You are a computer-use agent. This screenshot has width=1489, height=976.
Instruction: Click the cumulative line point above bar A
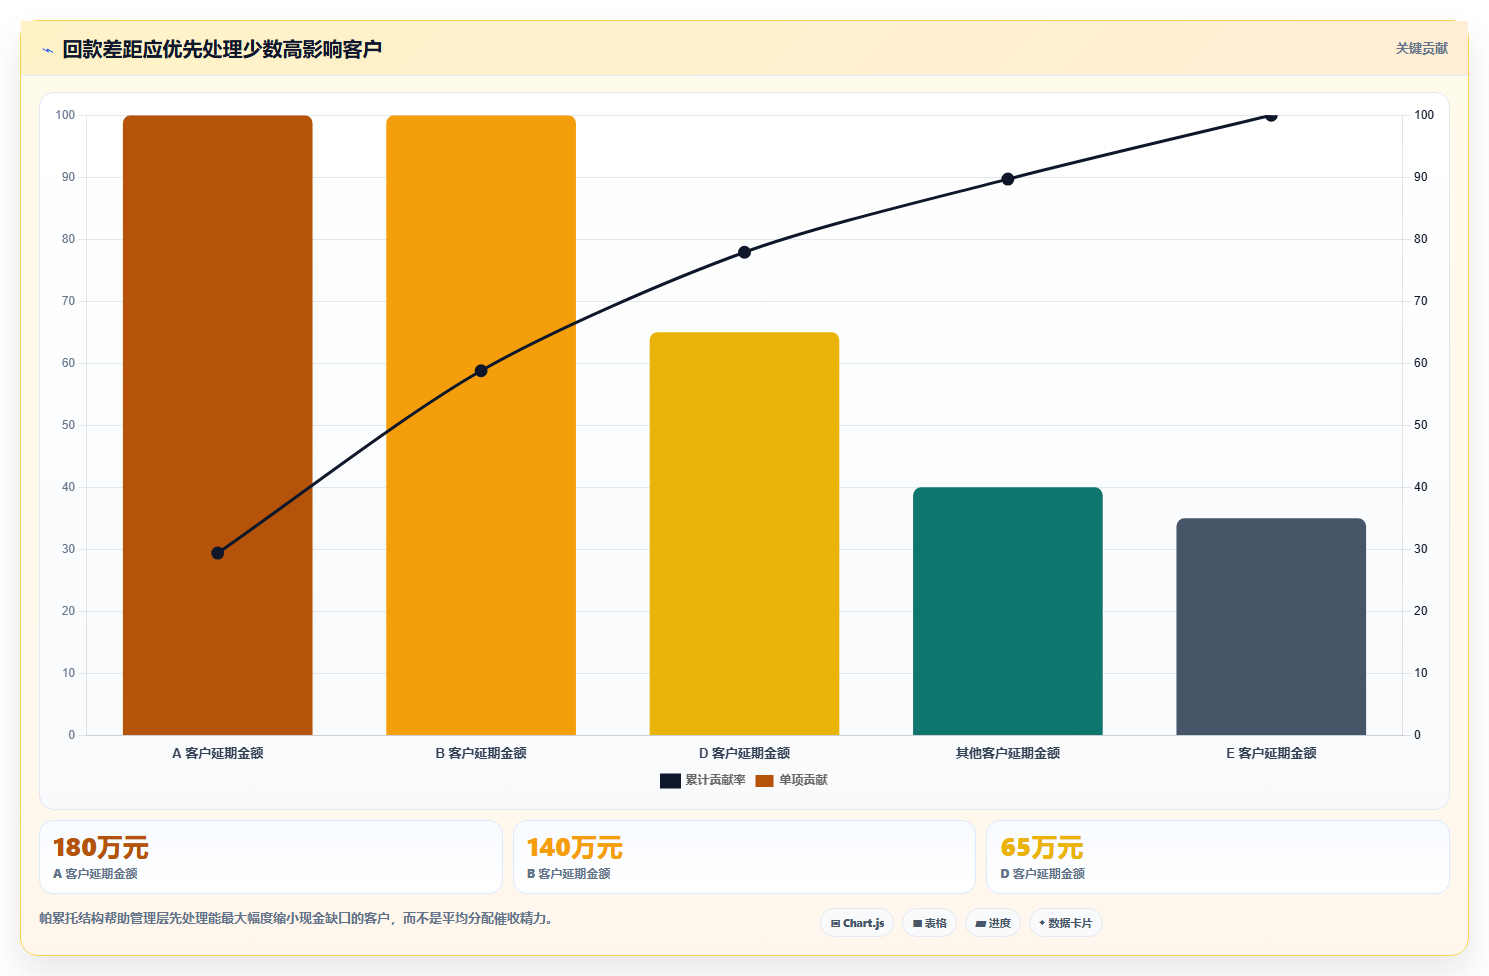click(218, 553)
